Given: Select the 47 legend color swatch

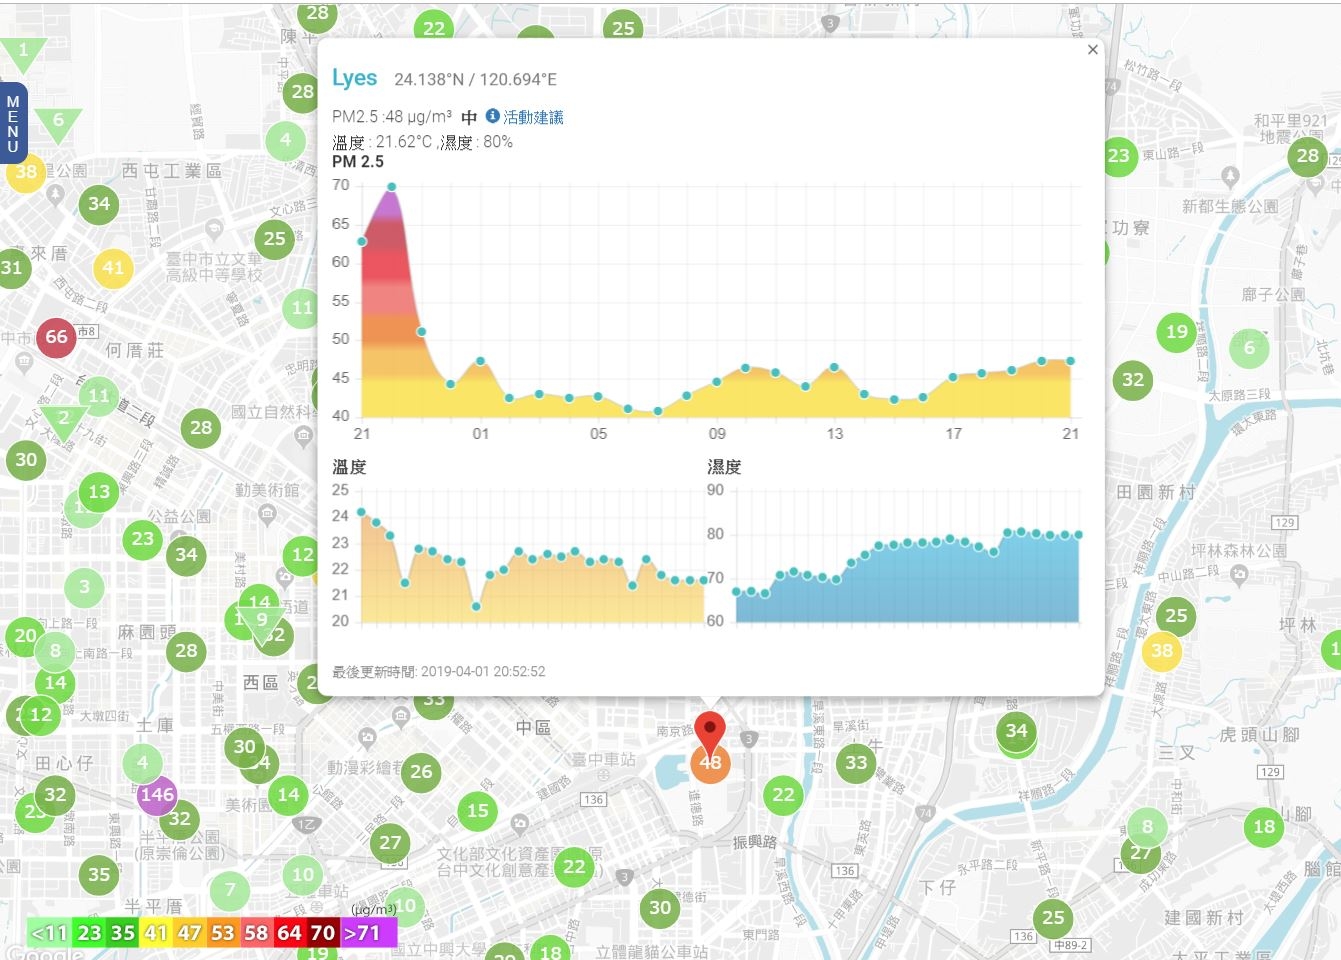Looking at the screenshot, I should (189, 933).
